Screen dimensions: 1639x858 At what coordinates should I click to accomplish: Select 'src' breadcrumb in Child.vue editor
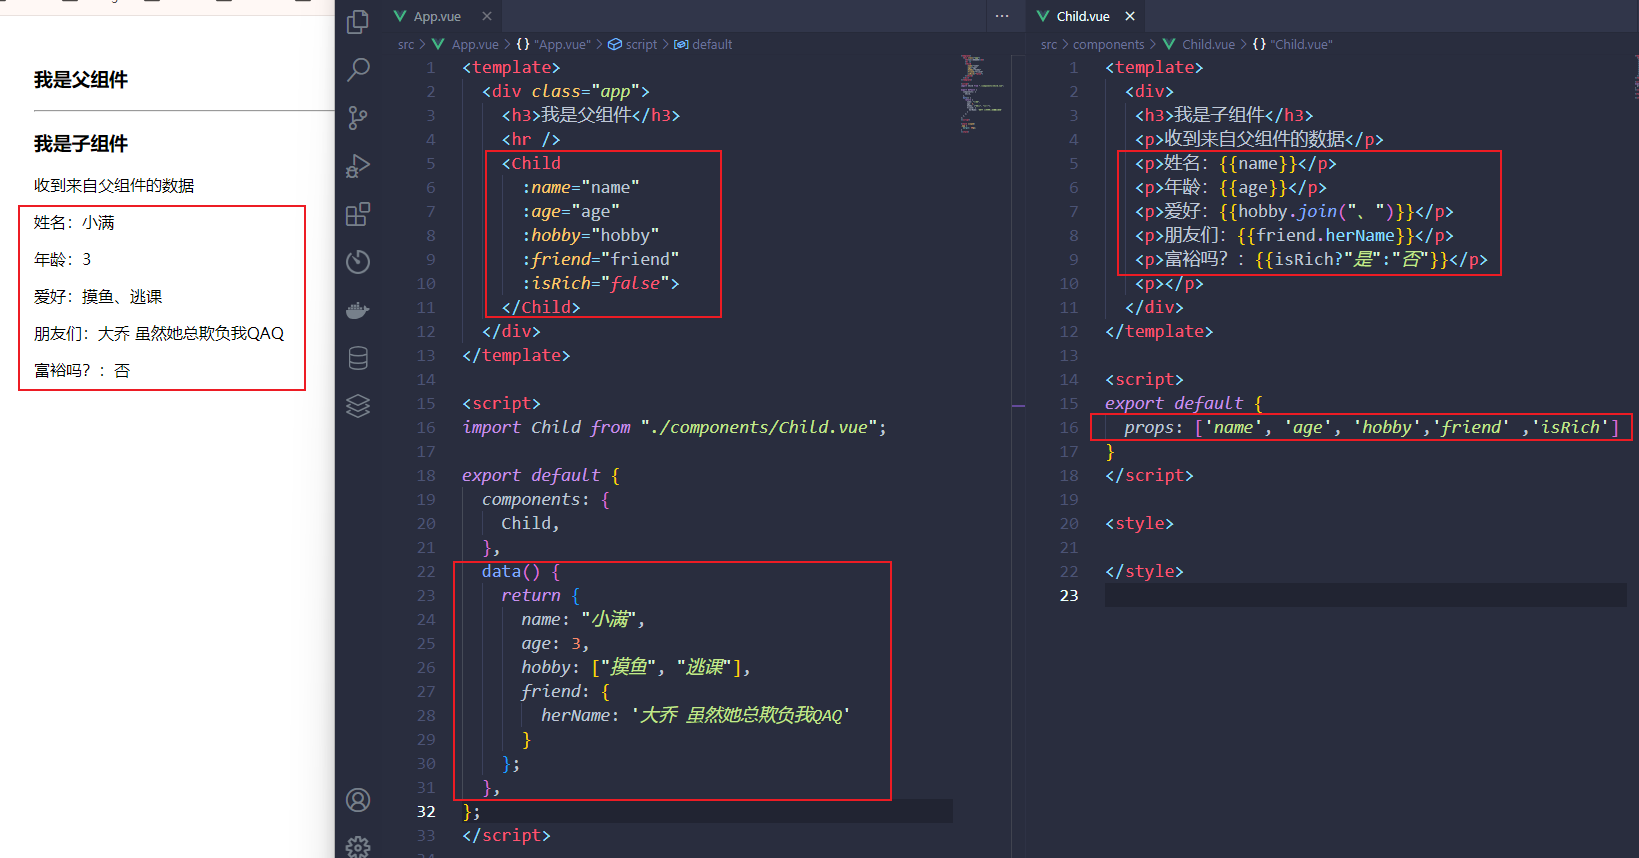pos(1048,44)
